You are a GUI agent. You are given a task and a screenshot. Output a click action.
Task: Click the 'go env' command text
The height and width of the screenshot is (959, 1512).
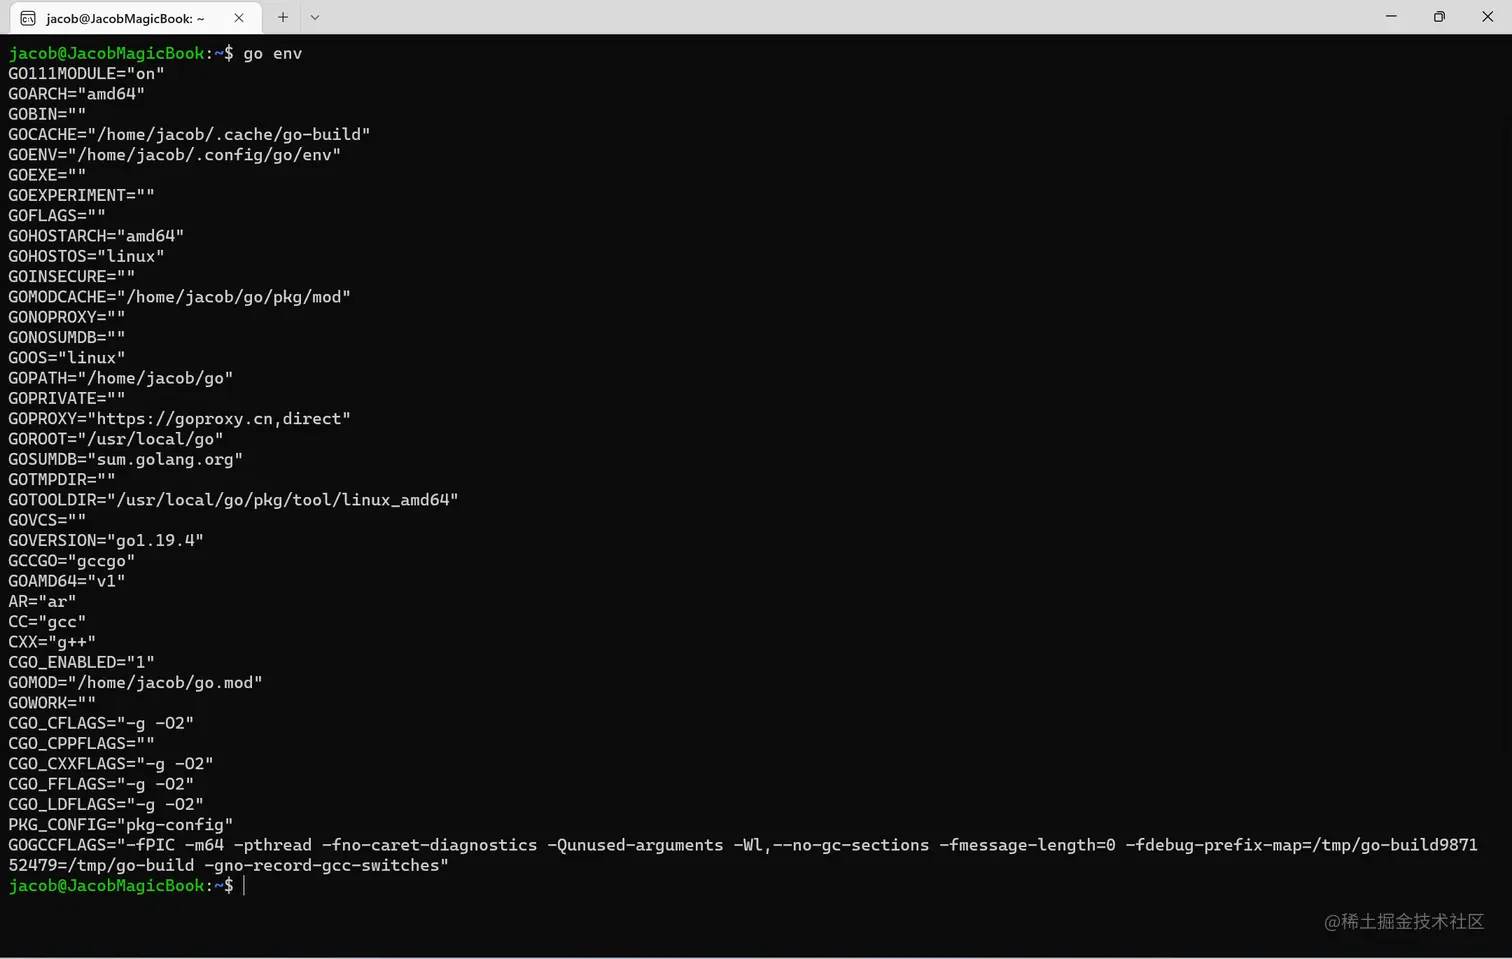(x=273, y=54)
